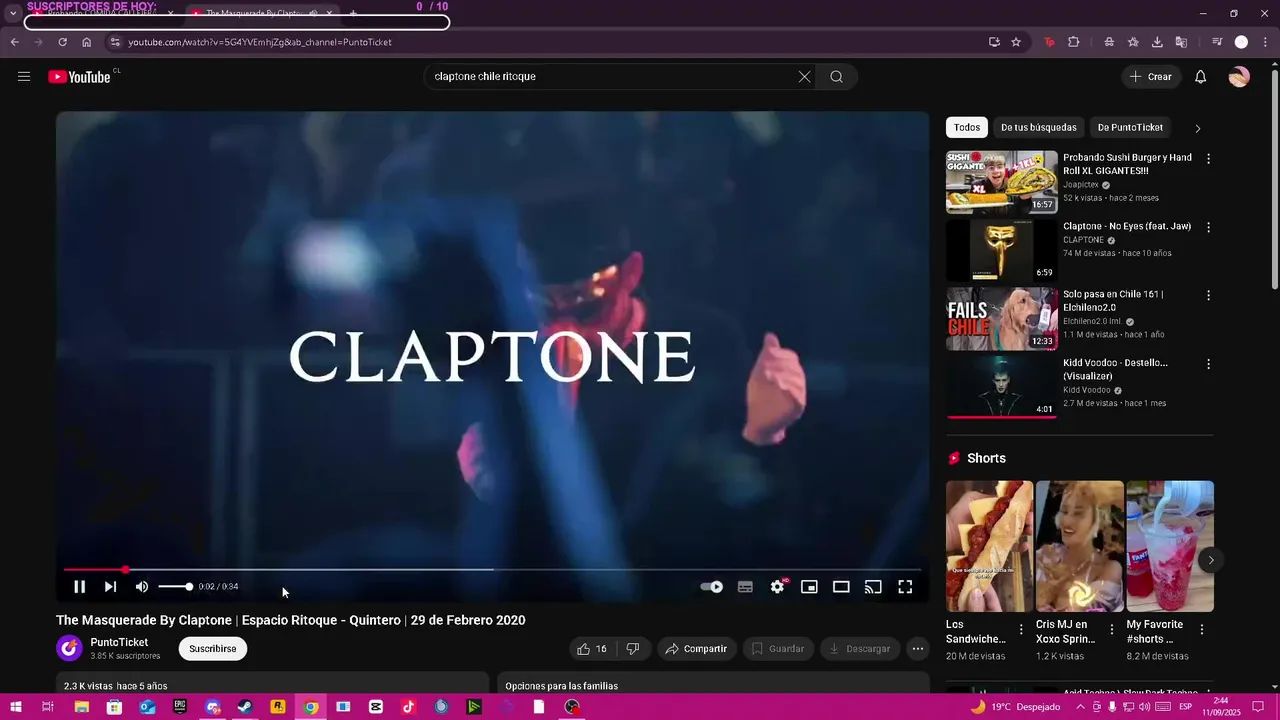This screenshot has height=720, width=1280.
Task: Open Epic Games launcher from taskbar
Action: (x=180, y=707)
